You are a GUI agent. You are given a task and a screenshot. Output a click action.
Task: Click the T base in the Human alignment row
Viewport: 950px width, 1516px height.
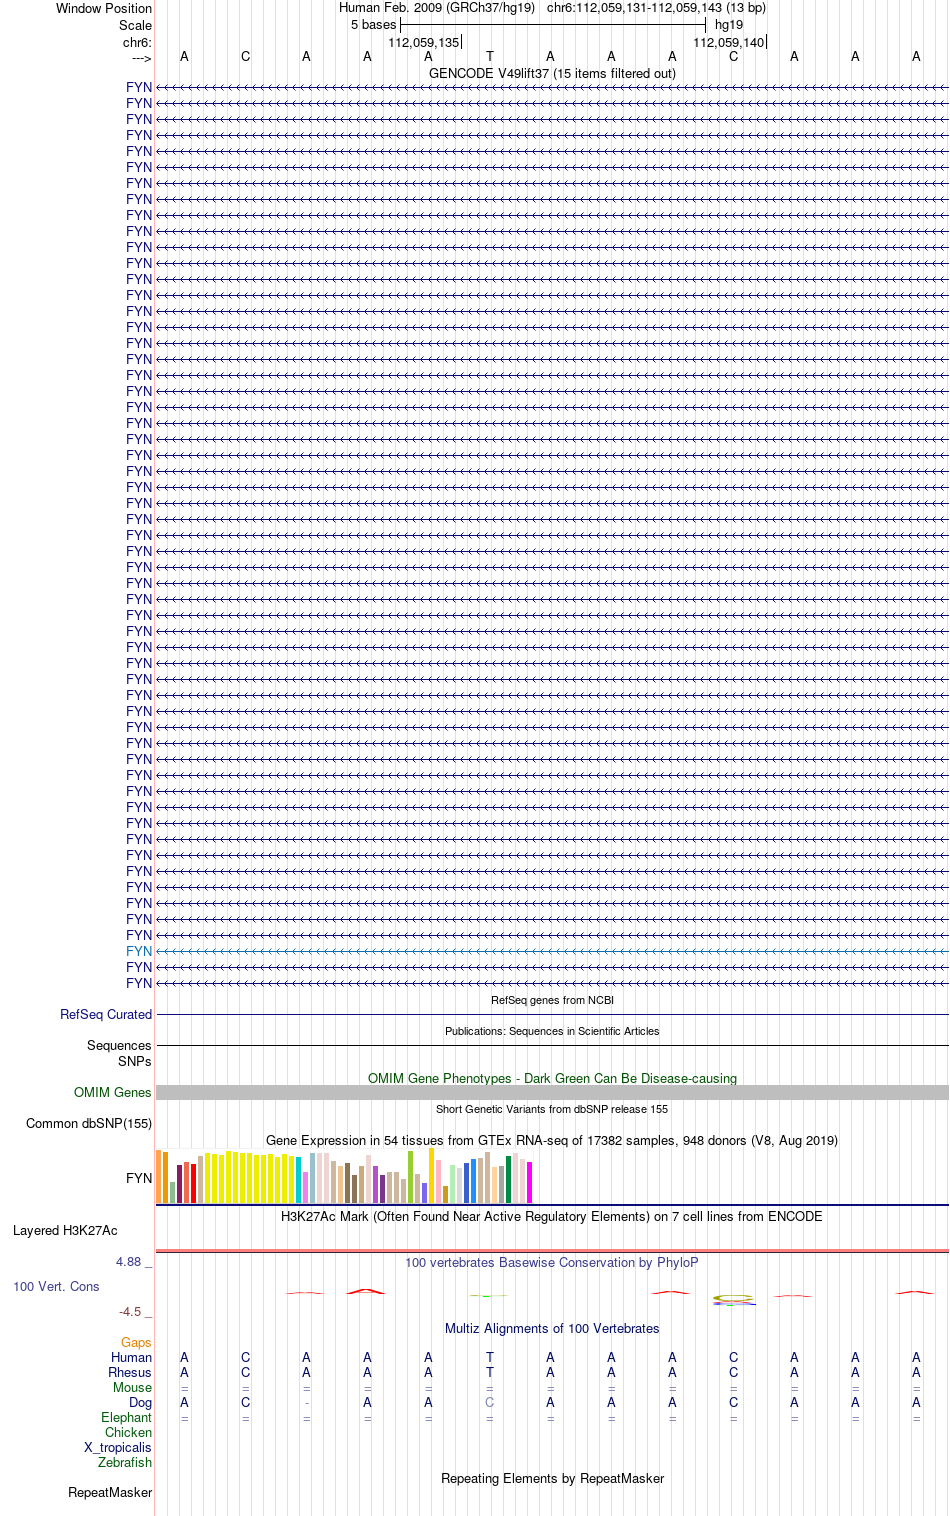(489, 1357)
